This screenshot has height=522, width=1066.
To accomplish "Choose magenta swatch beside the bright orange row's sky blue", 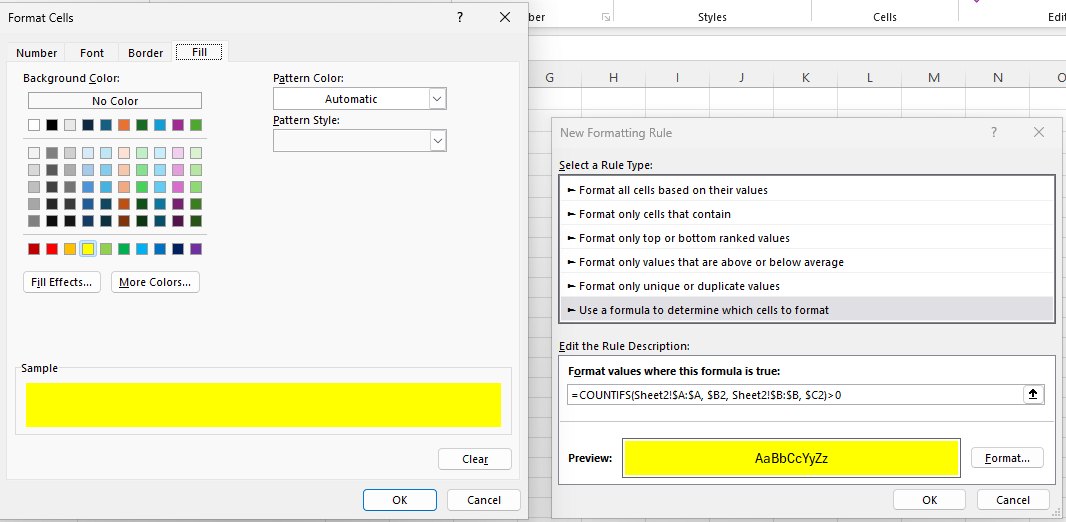I will coord(178,125).
